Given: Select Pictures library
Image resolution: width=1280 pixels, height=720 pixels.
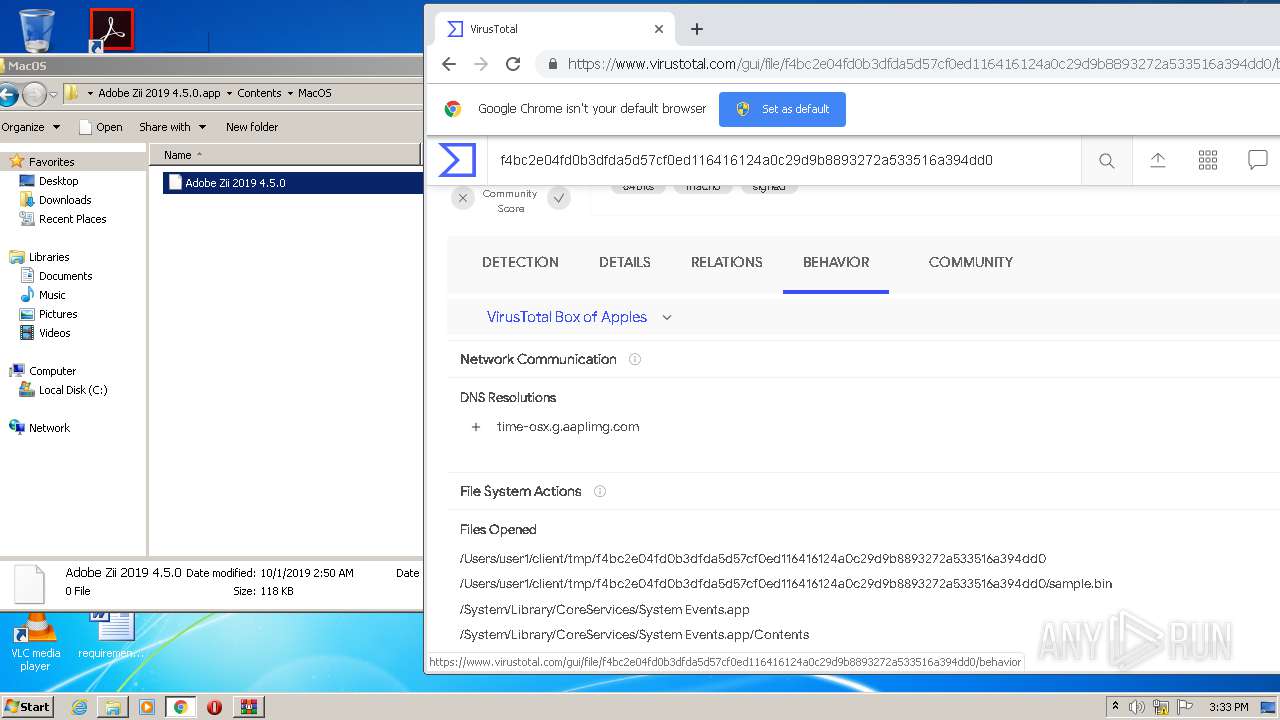Looking at the screenshot, I should [x=58, y=314].
